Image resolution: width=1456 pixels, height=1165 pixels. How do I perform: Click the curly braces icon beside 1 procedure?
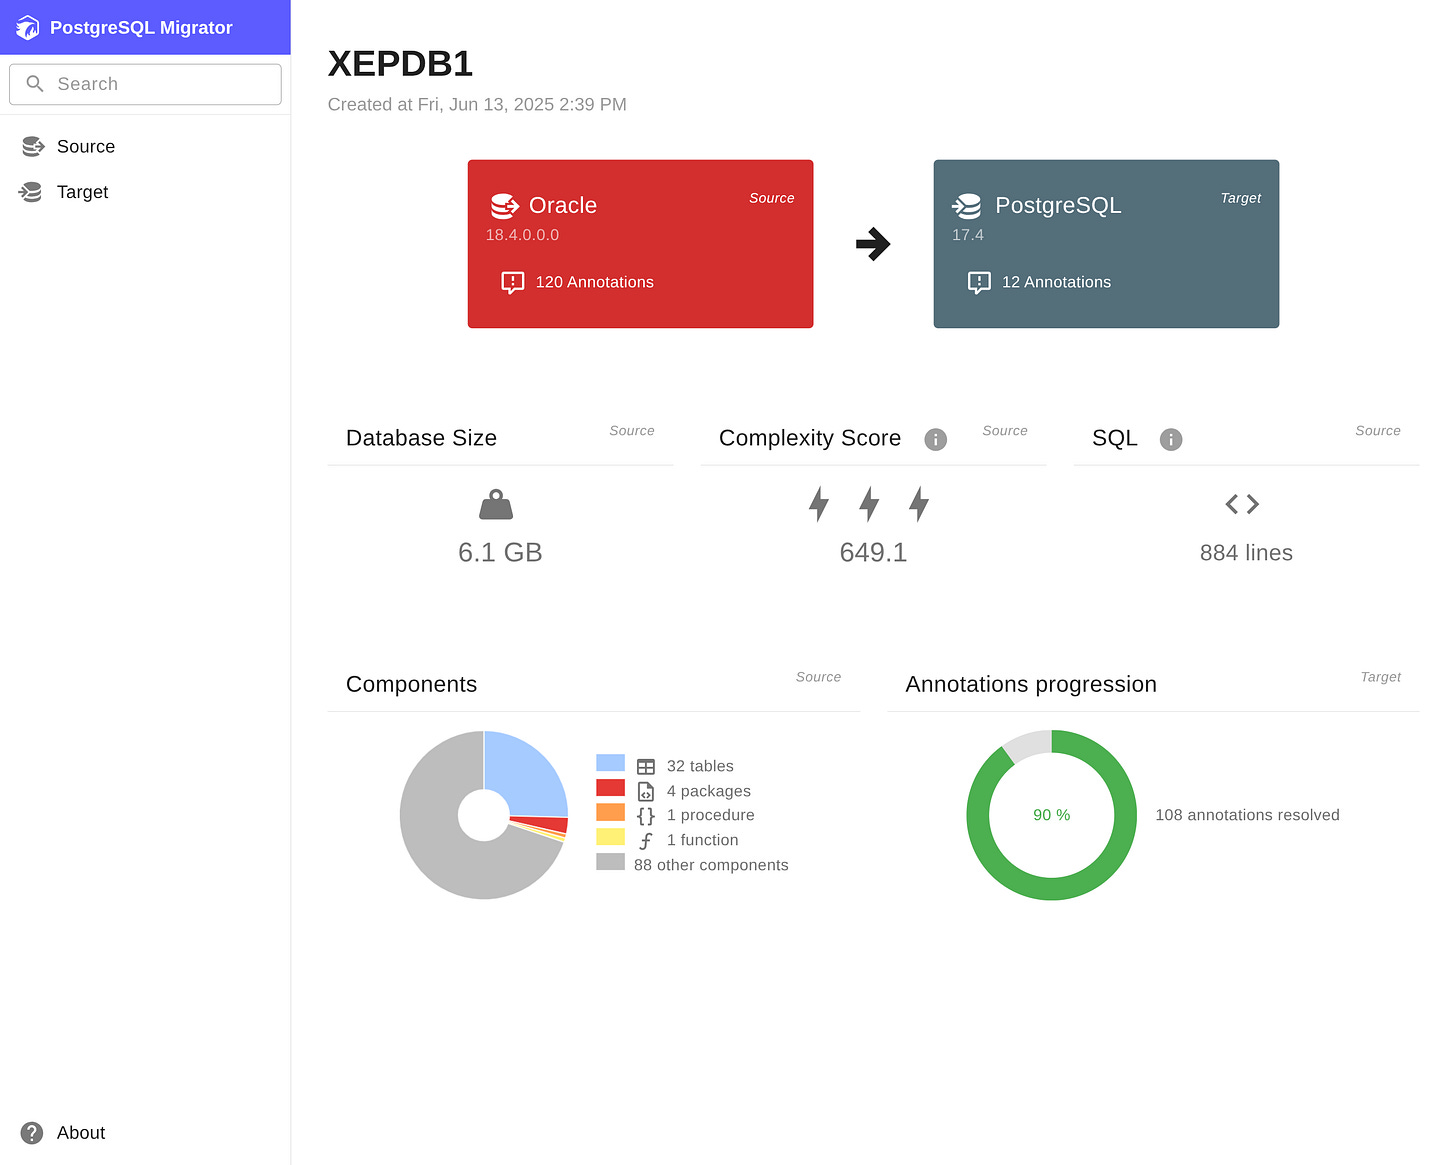[646, 816]
